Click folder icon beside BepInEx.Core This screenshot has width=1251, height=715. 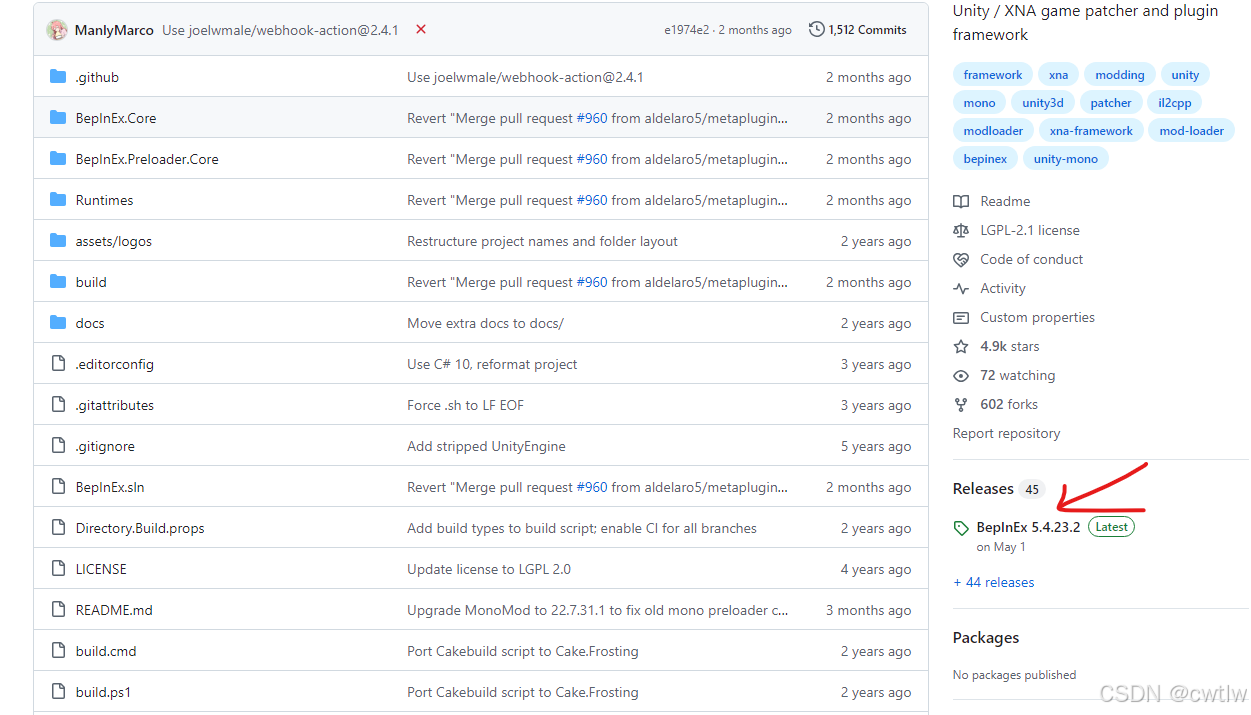(58, 118)
